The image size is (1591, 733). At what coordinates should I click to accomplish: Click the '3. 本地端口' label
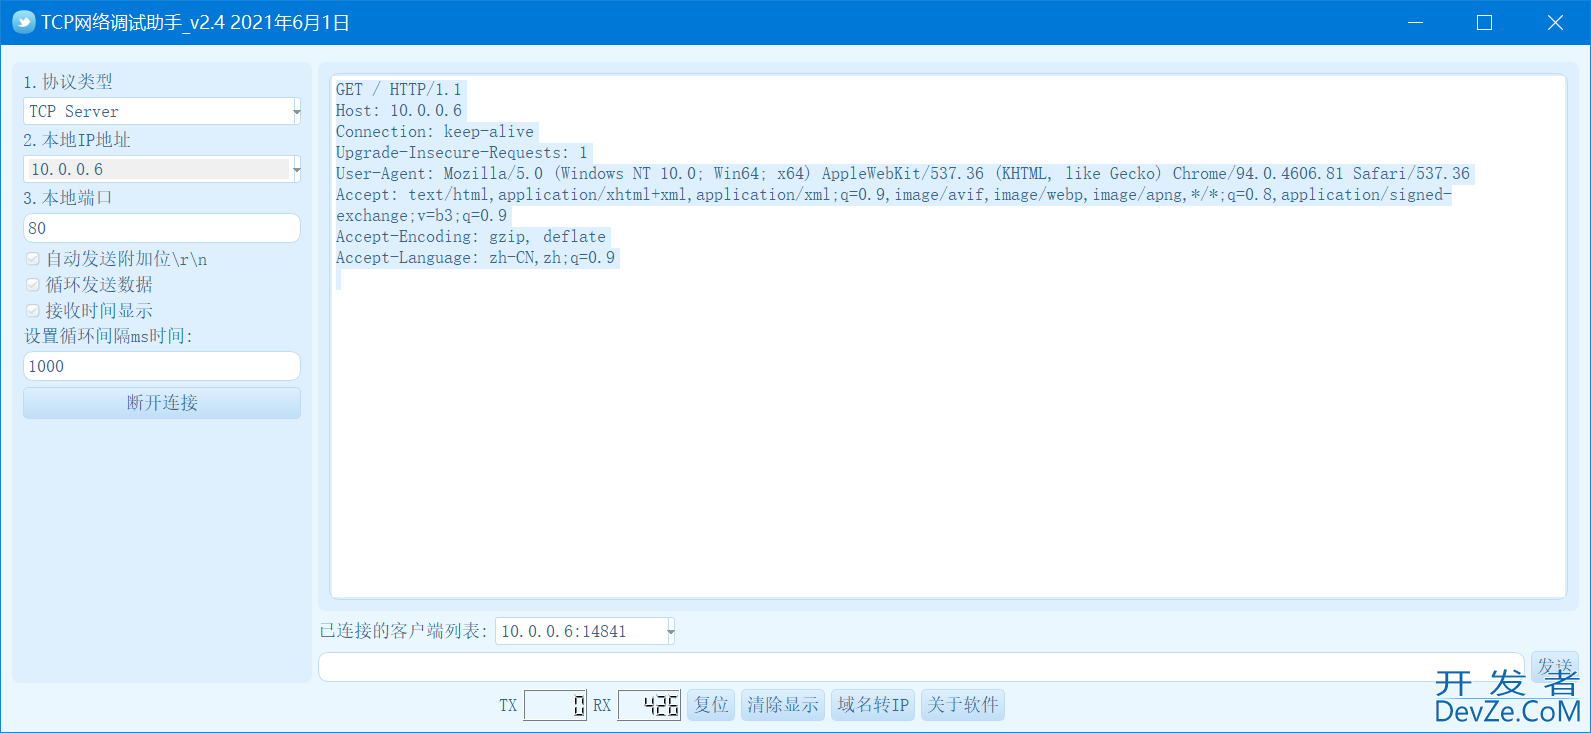68,198
